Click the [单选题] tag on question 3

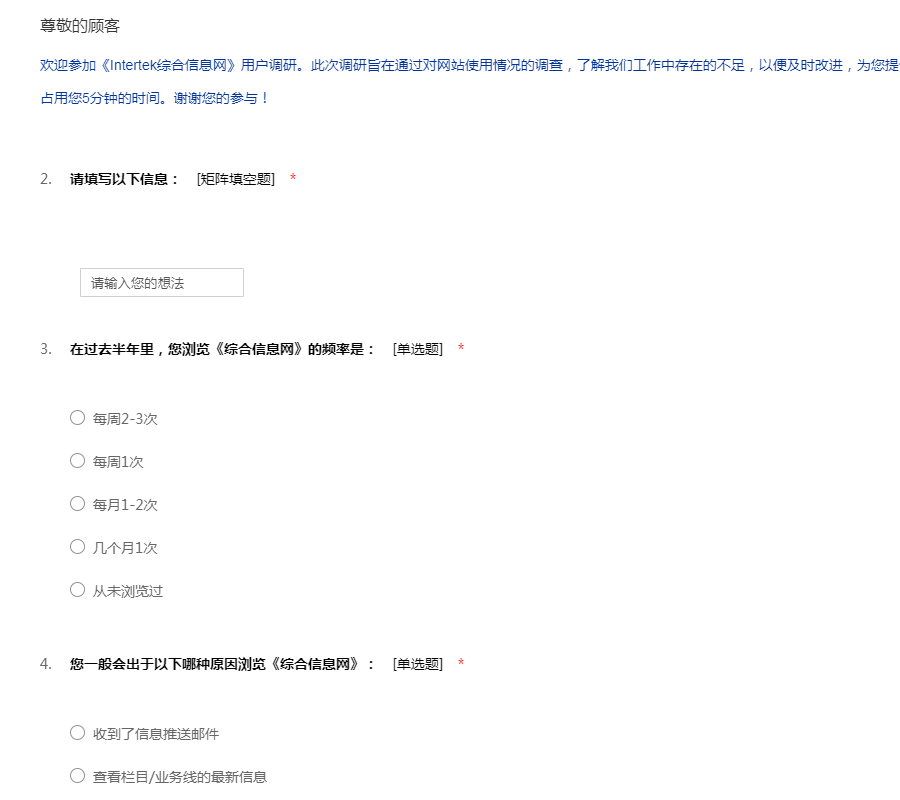click(417, 349)
